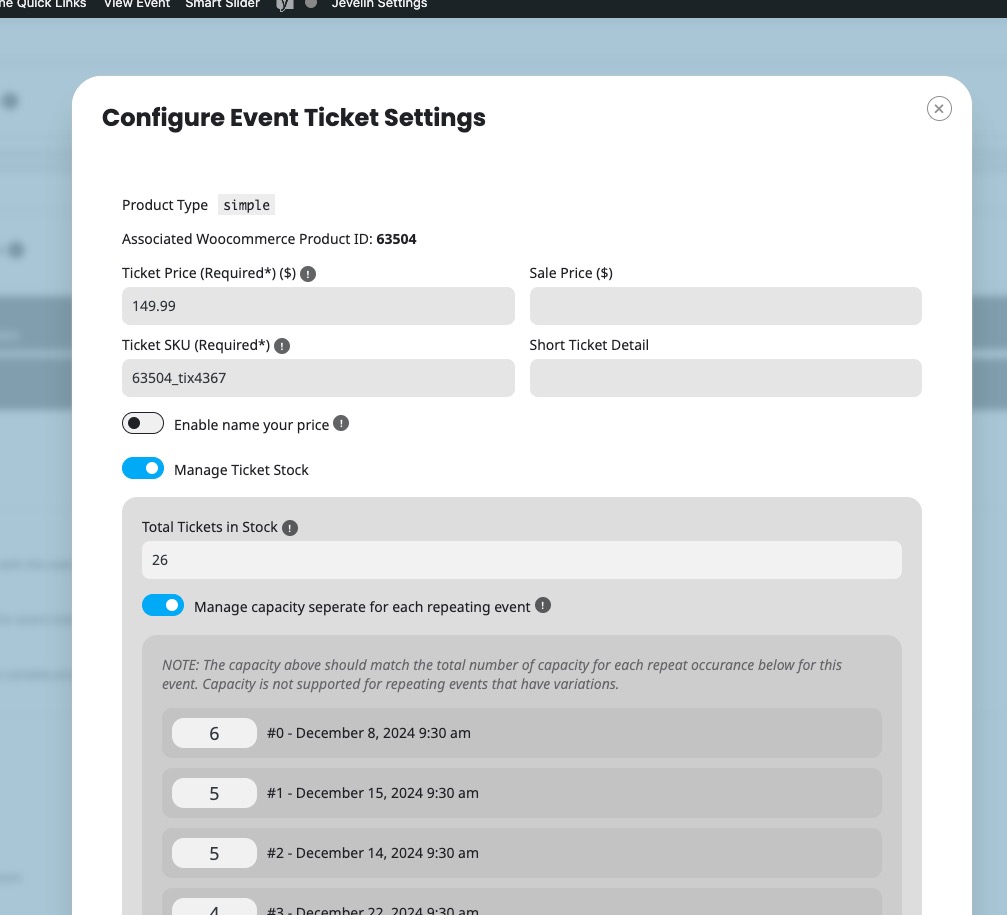Open Jevelin Settings in admin bar
This screenshot has height=915, width=1007.
coord(380,4)
